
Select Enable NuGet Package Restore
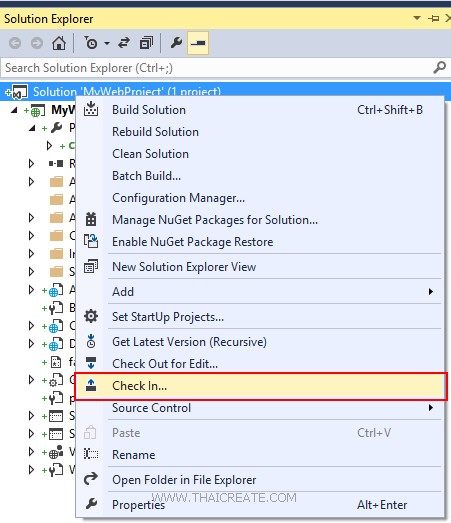pos(260,242)
